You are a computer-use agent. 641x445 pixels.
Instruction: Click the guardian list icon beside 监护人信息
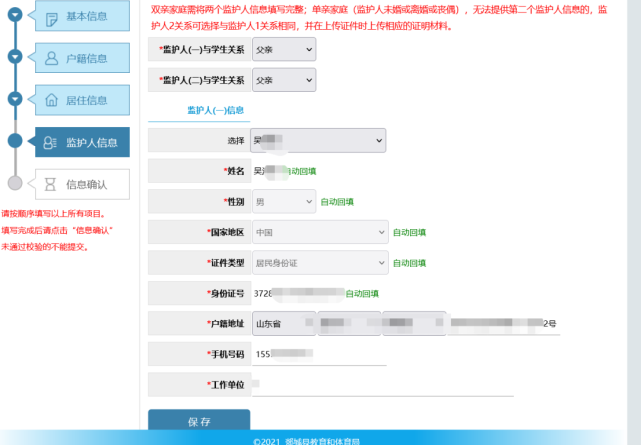tap(49, 142)
